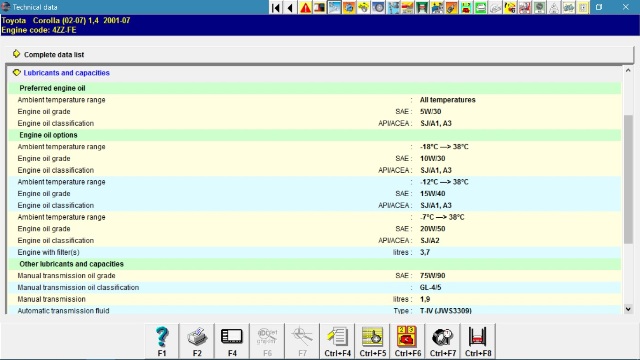Close the Technical data window
Viewport: 640px width, 360px height.
click(626, 7)
